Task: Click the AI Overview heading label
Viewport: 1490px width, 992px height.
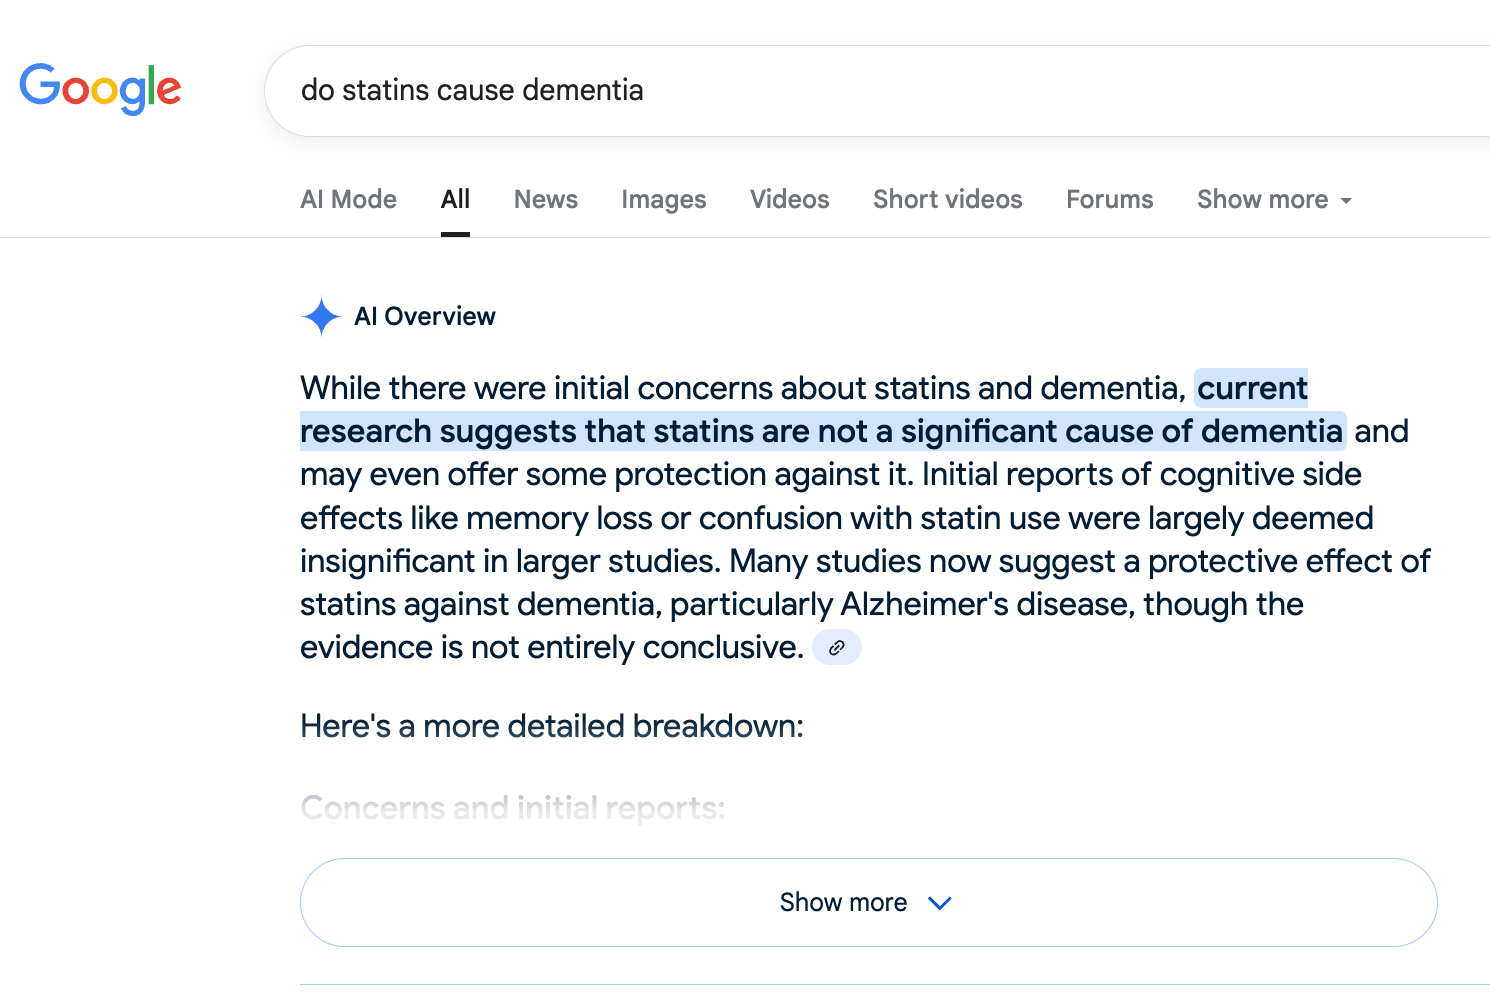Action: pyautogui.click(x=425, y=317)
